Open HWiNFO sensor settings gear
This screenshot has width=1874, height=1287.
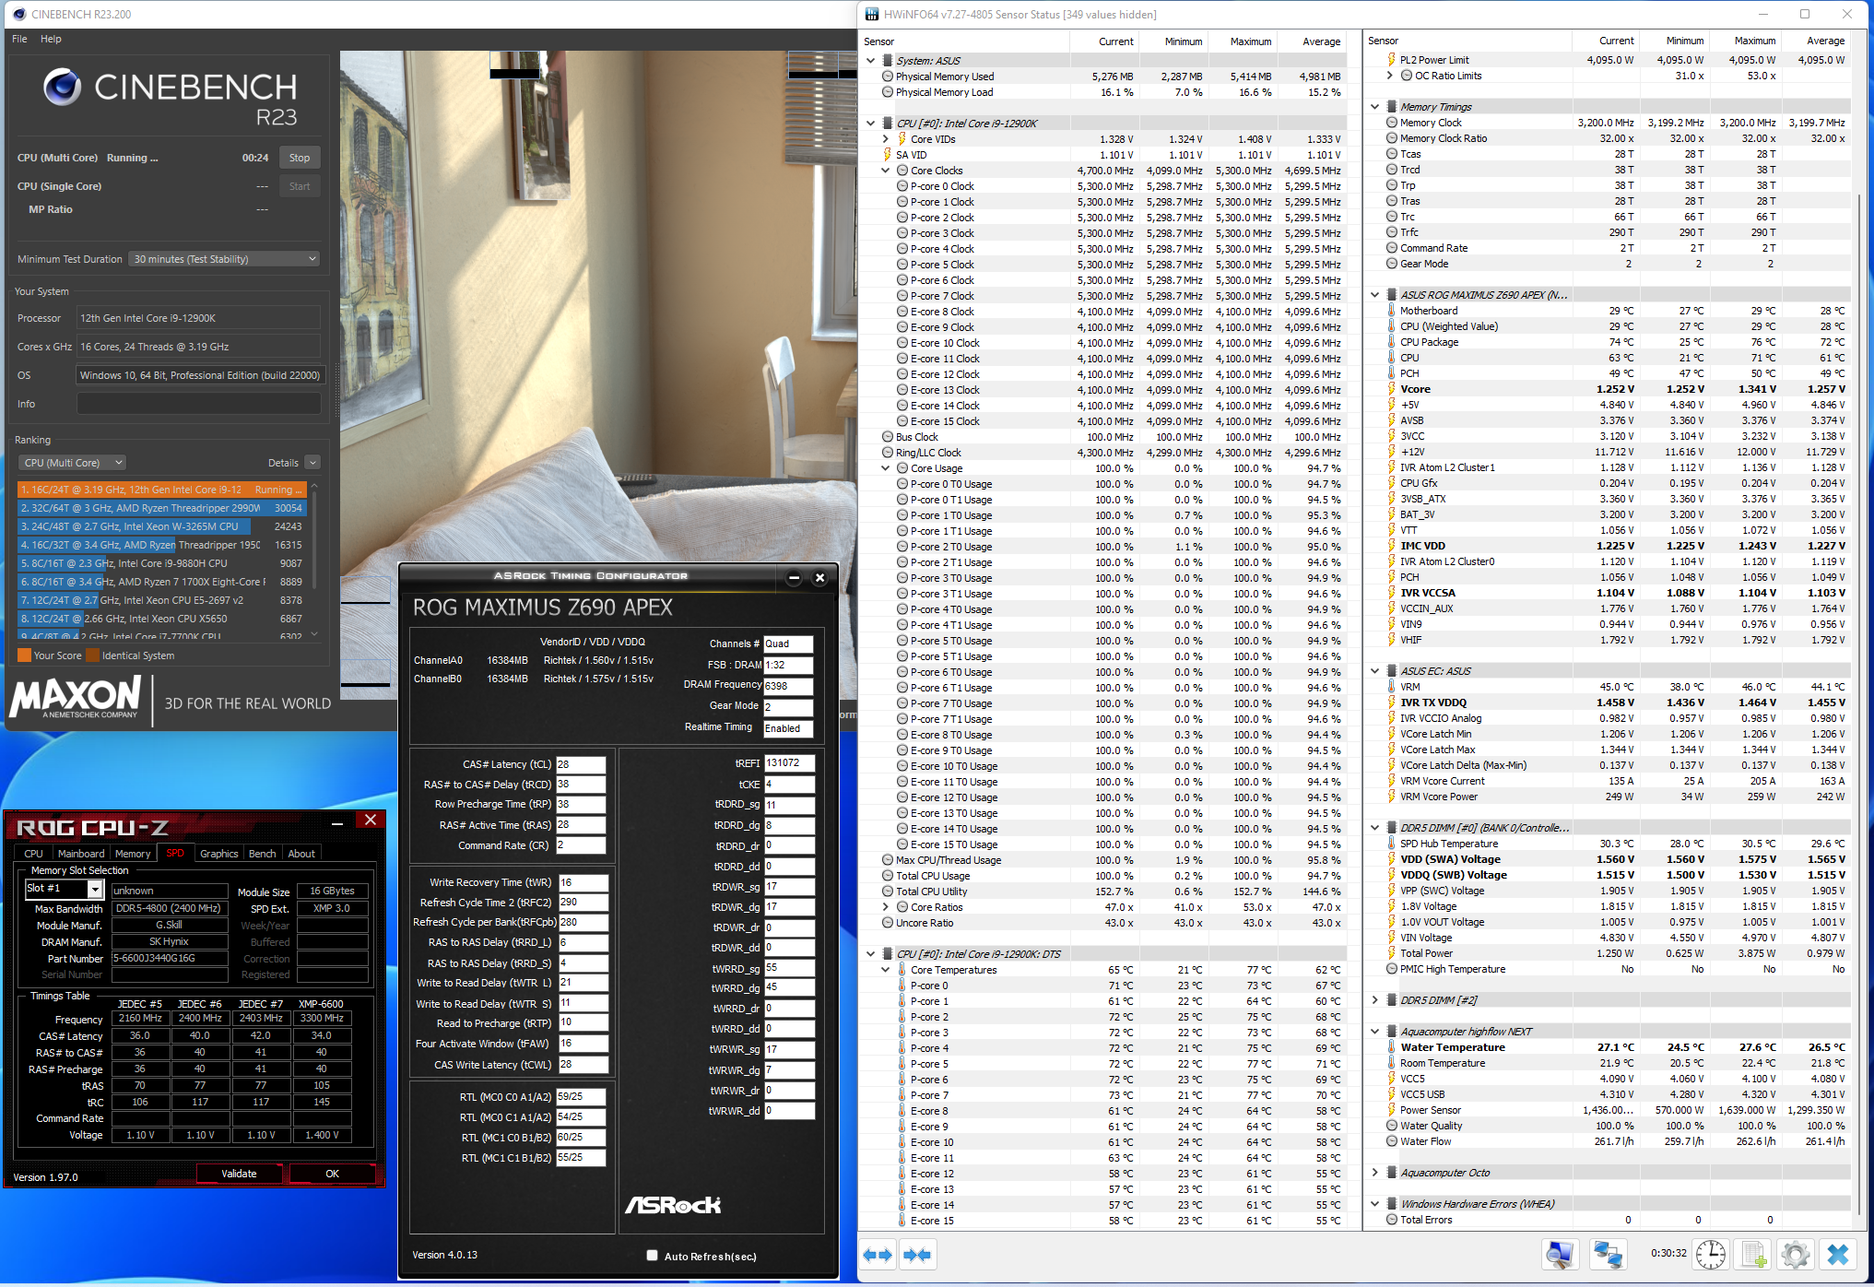click(1795, 1254)
